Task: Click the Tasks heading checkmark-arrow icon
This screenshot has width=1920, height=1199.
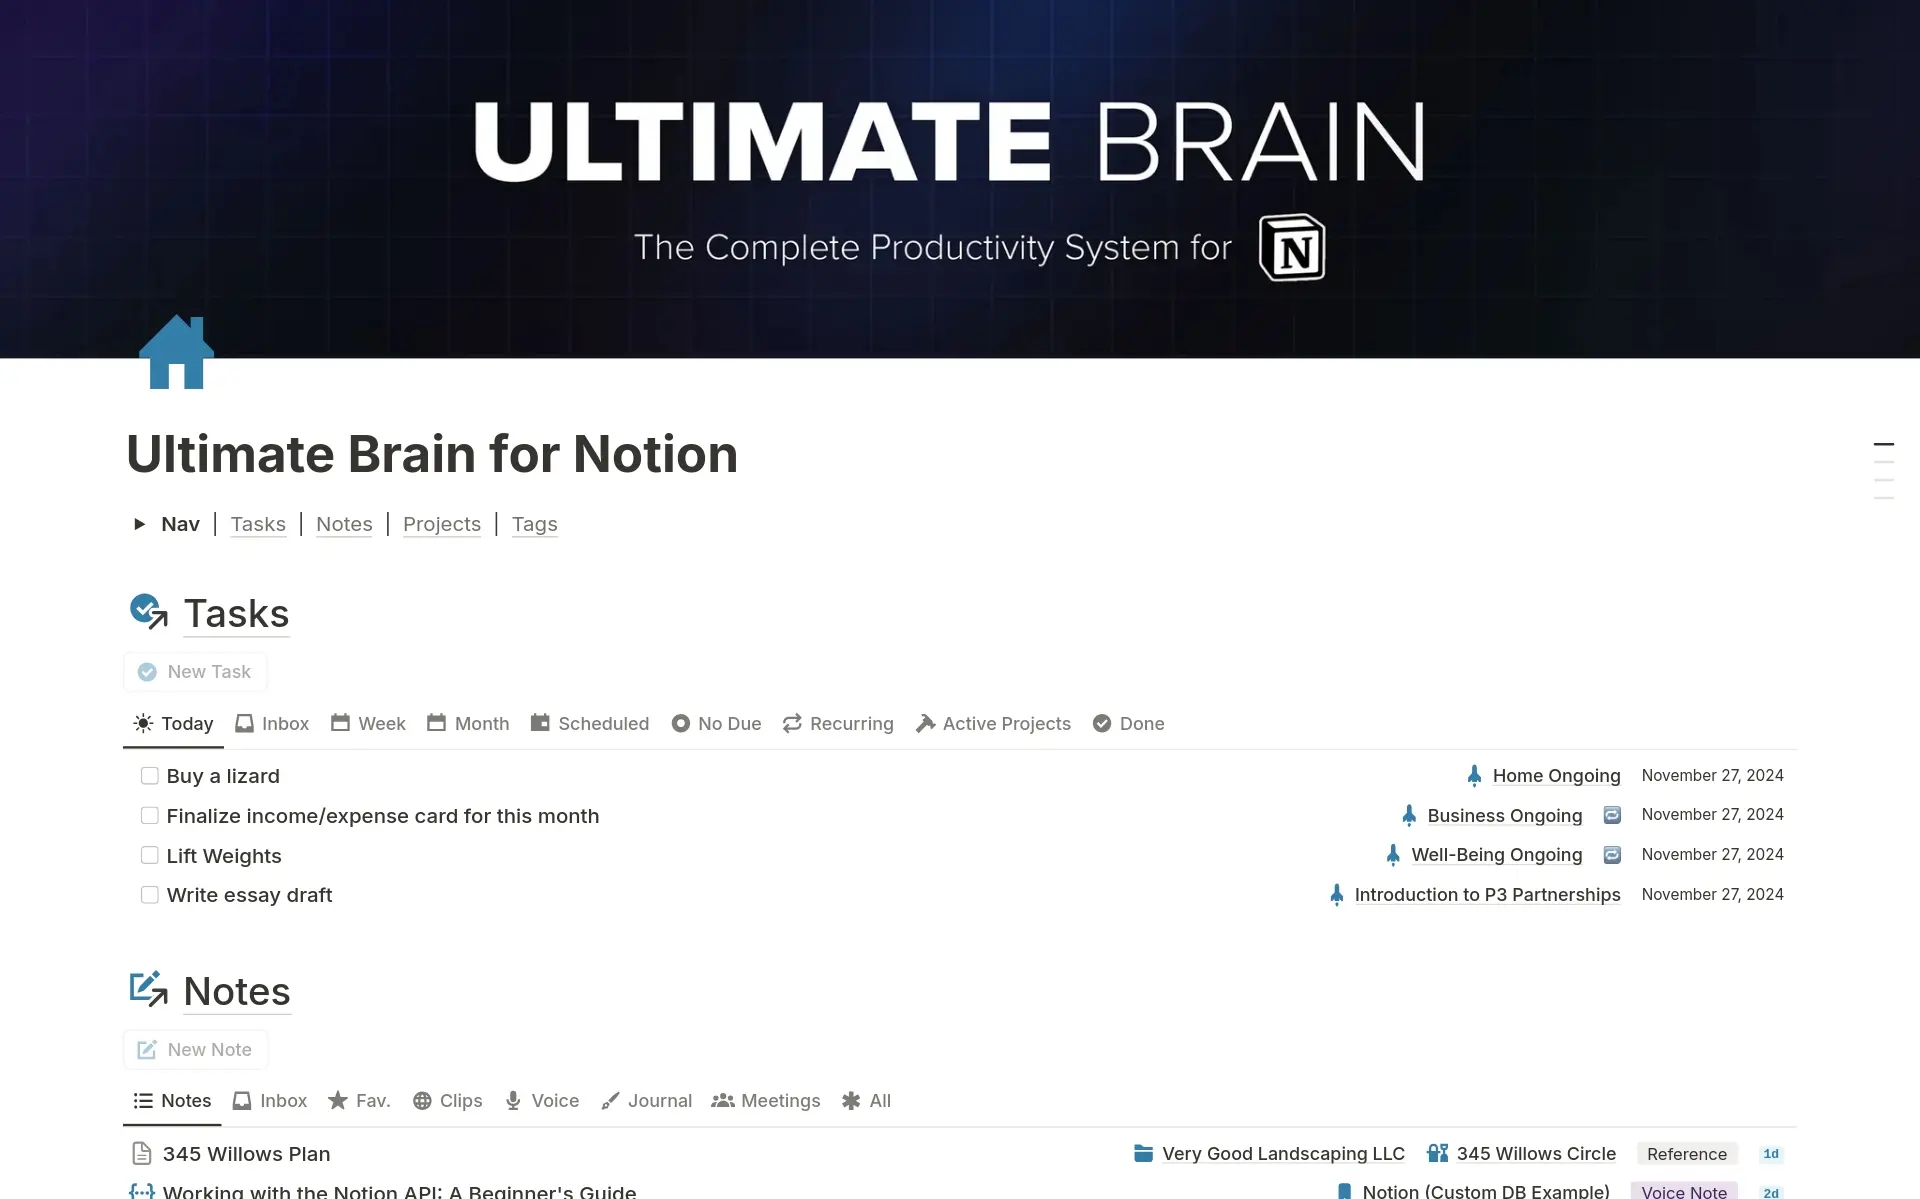Action: coord(149,611)
